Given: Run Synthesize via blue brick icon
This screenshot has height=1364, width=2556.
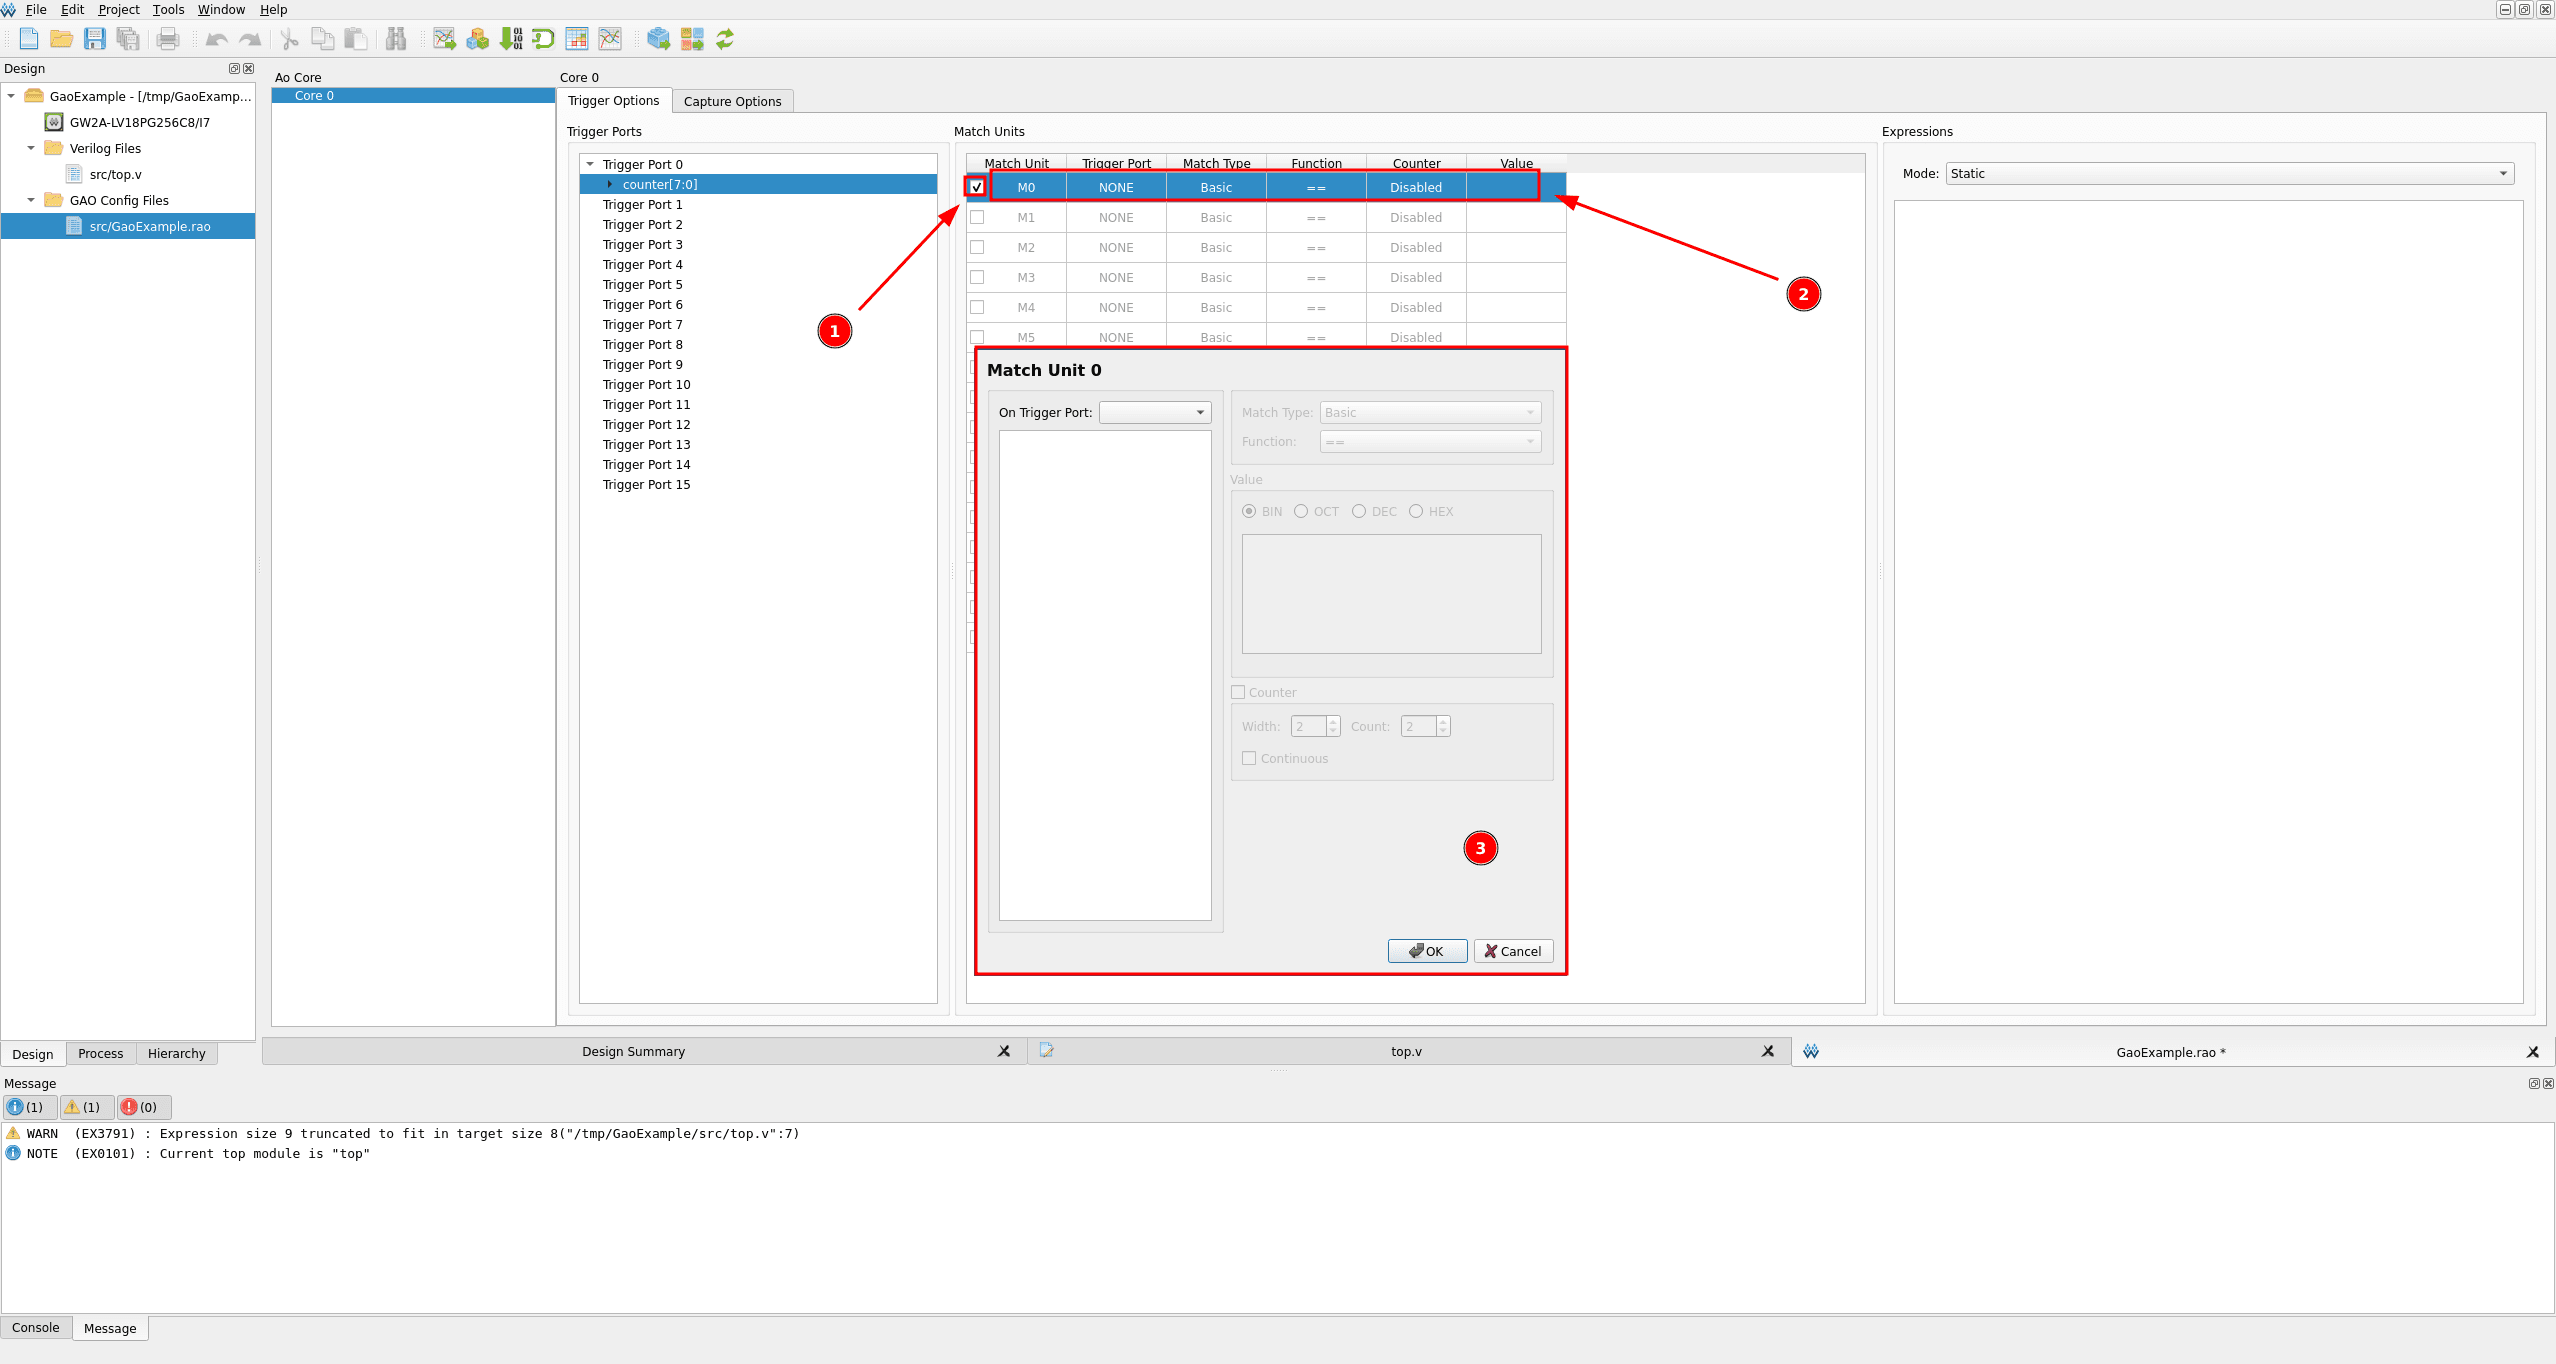Looking at the screenshot, I should 658,39.
